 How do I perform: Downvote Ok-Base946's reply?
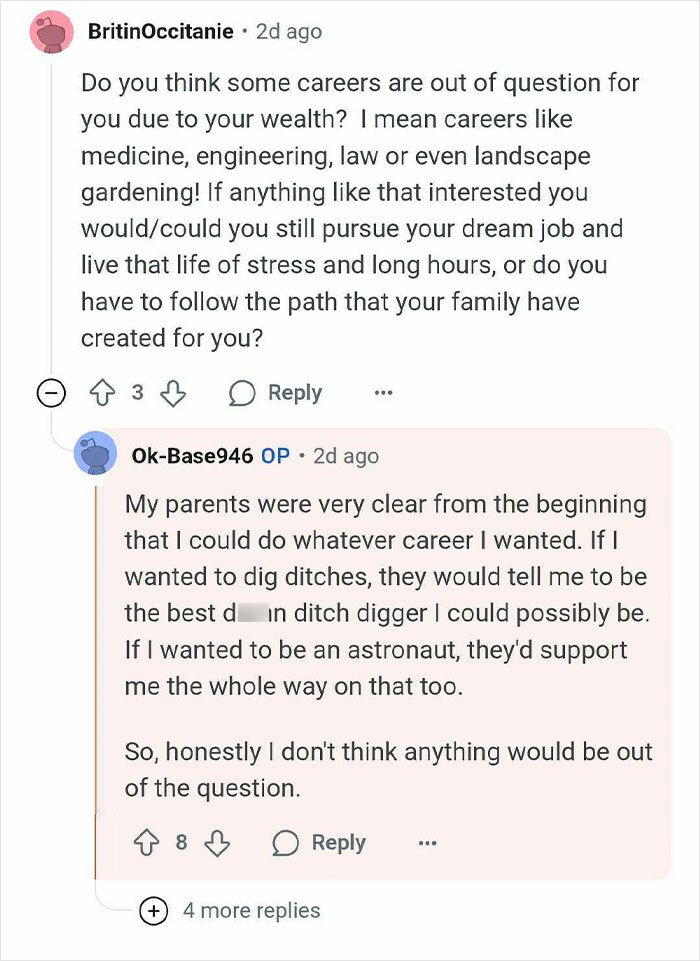(x=217, y=843)
